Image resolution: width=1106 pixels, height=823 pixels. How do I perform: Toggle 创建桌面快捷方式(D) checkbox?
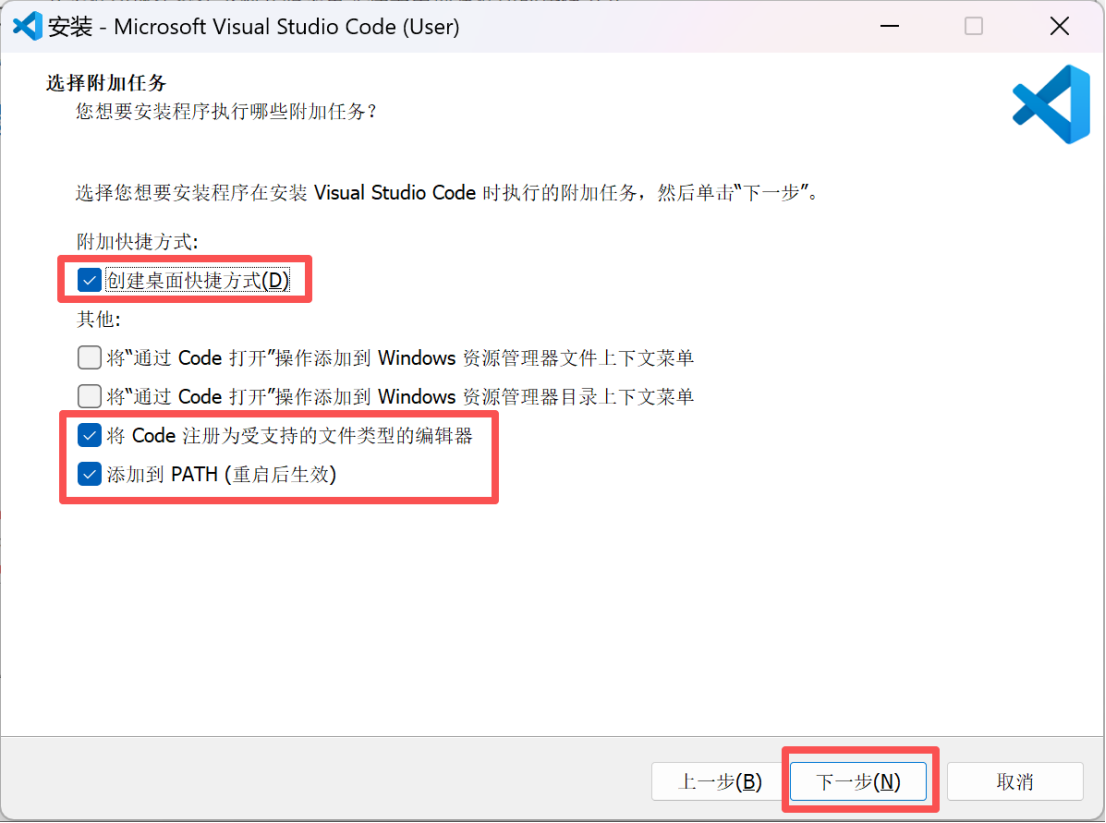pyautogui.click(x=89, y=281)
